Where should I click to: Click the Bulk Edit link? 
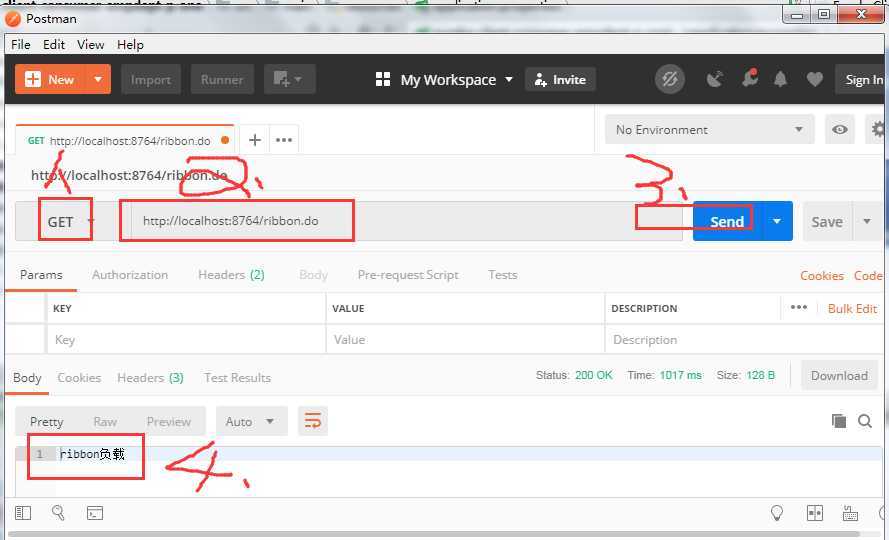pyautogui.click(x=852, y=309)
